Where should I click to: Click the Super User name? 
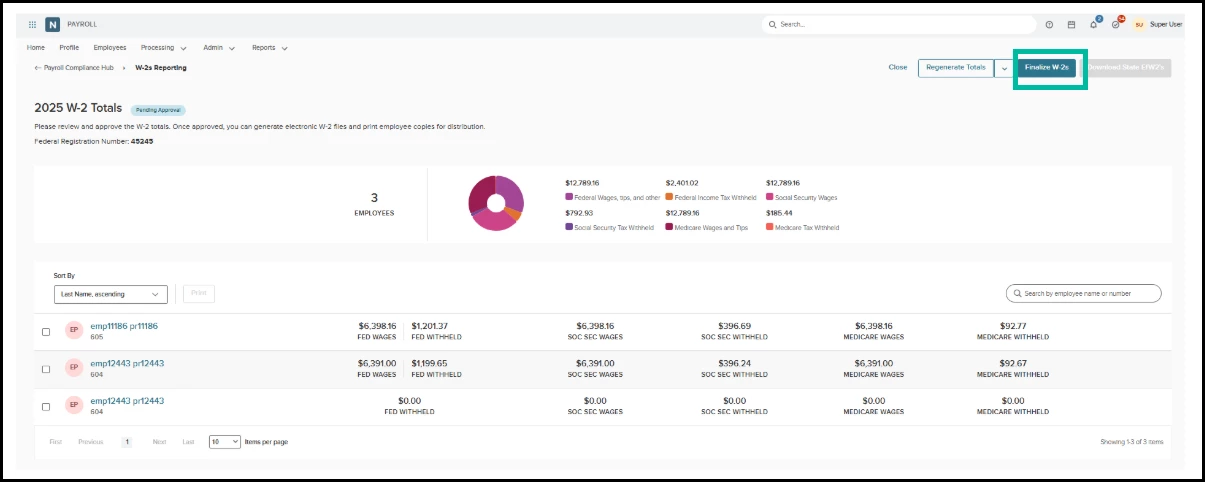tap(1167, 24)
